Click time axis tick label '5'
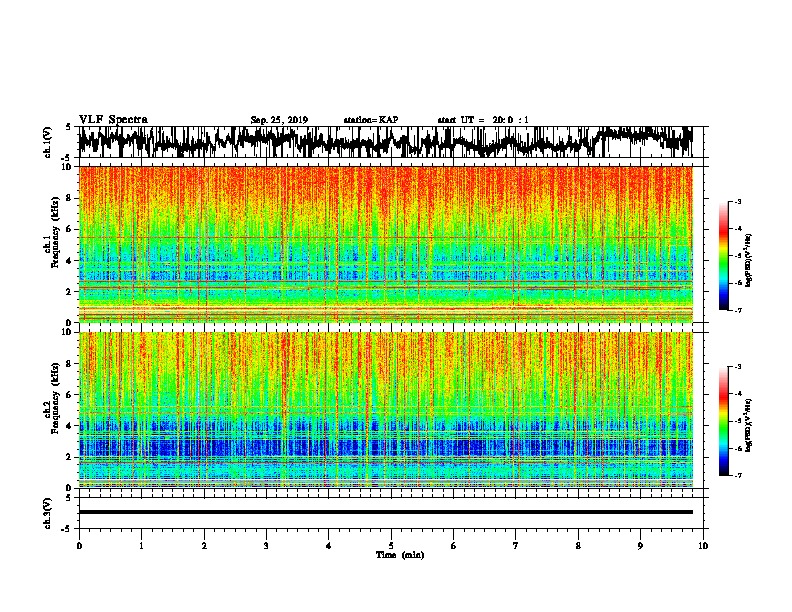The height and width of the screenshot is (612, 792). tap(391, 546)
